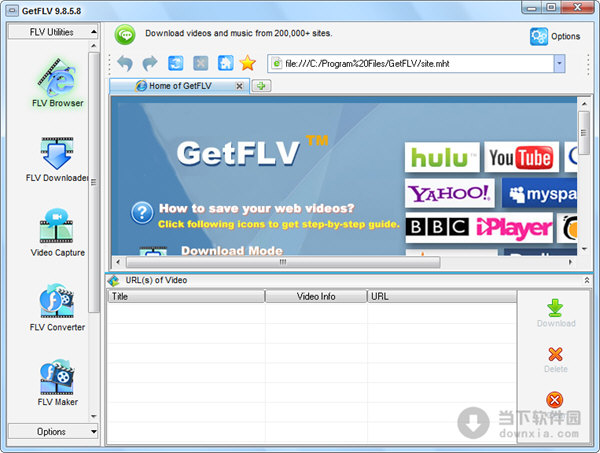Screen dimensions: 600x453
Task: Sort by the Title column header
Action: (x=186, y=296)
